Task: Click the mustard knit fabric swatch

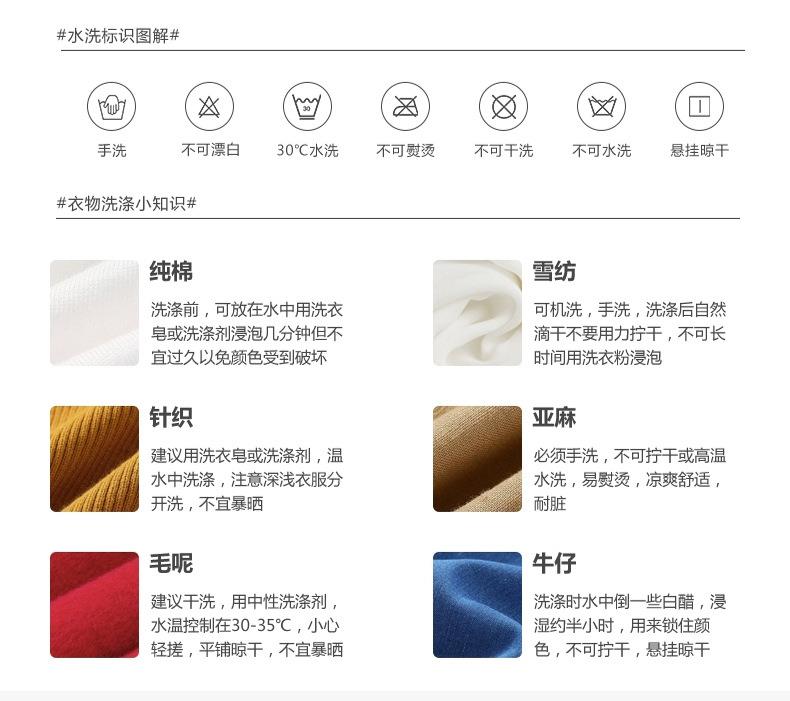Action: (94, 459)
